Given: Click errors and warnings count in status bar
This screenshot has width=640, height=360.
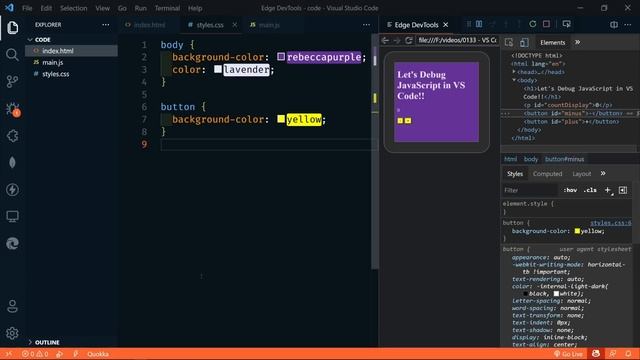Looking at the screenshot, I should coord(35,354).
